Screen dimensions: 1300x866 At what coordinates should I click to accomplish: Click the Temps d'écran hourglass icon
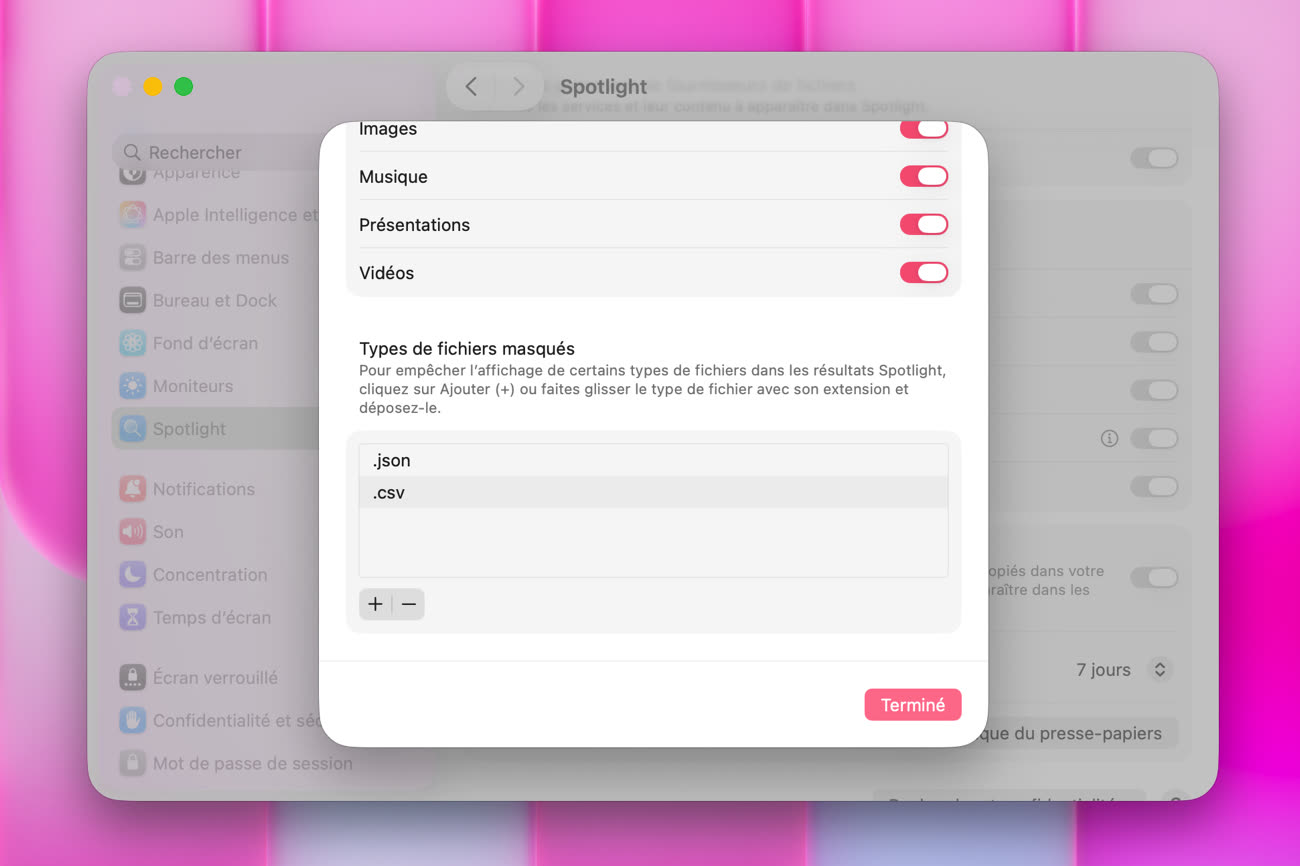pos(132,618)
